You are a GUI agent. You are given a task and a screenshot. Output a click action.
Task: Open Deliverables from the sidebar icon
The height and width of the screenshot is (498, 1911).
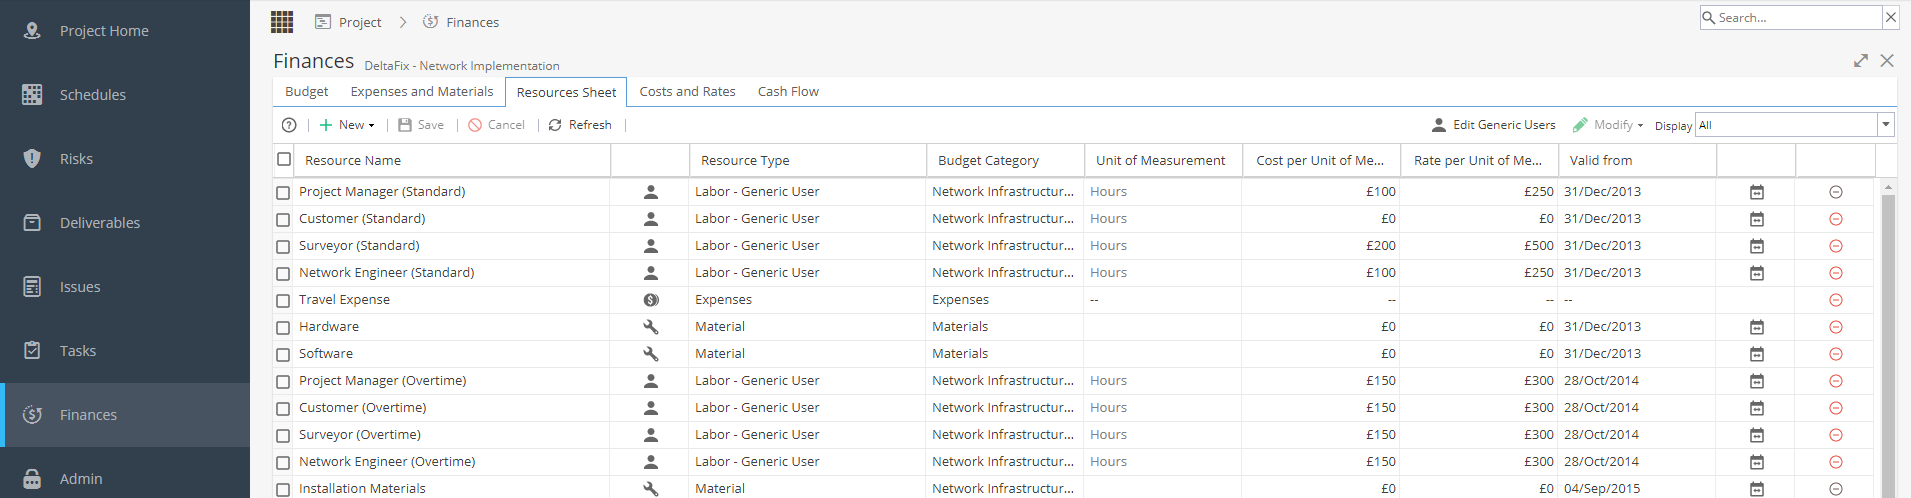[32, 222]
